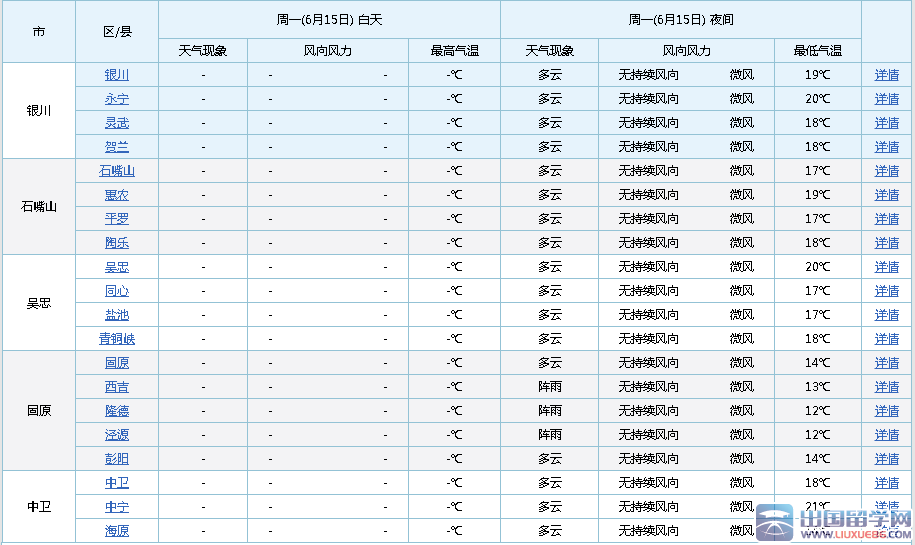Open 详情 link in the 西吉 row
This screenshot has height=545, width=915.
(x=887, y=387)
